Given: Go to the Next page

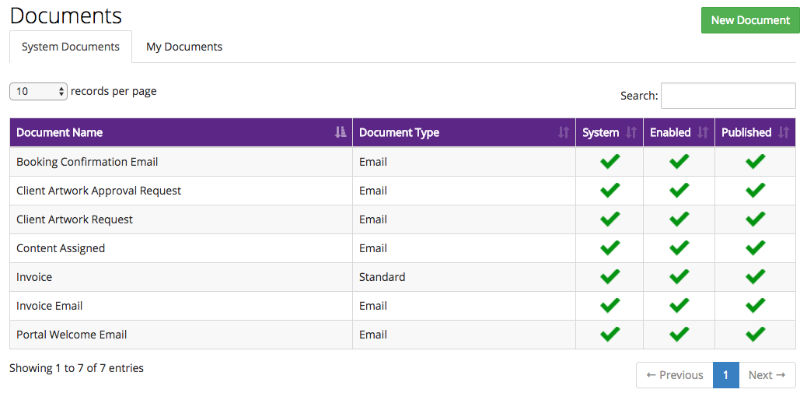Looking at the screenshot, I should 767,375.
